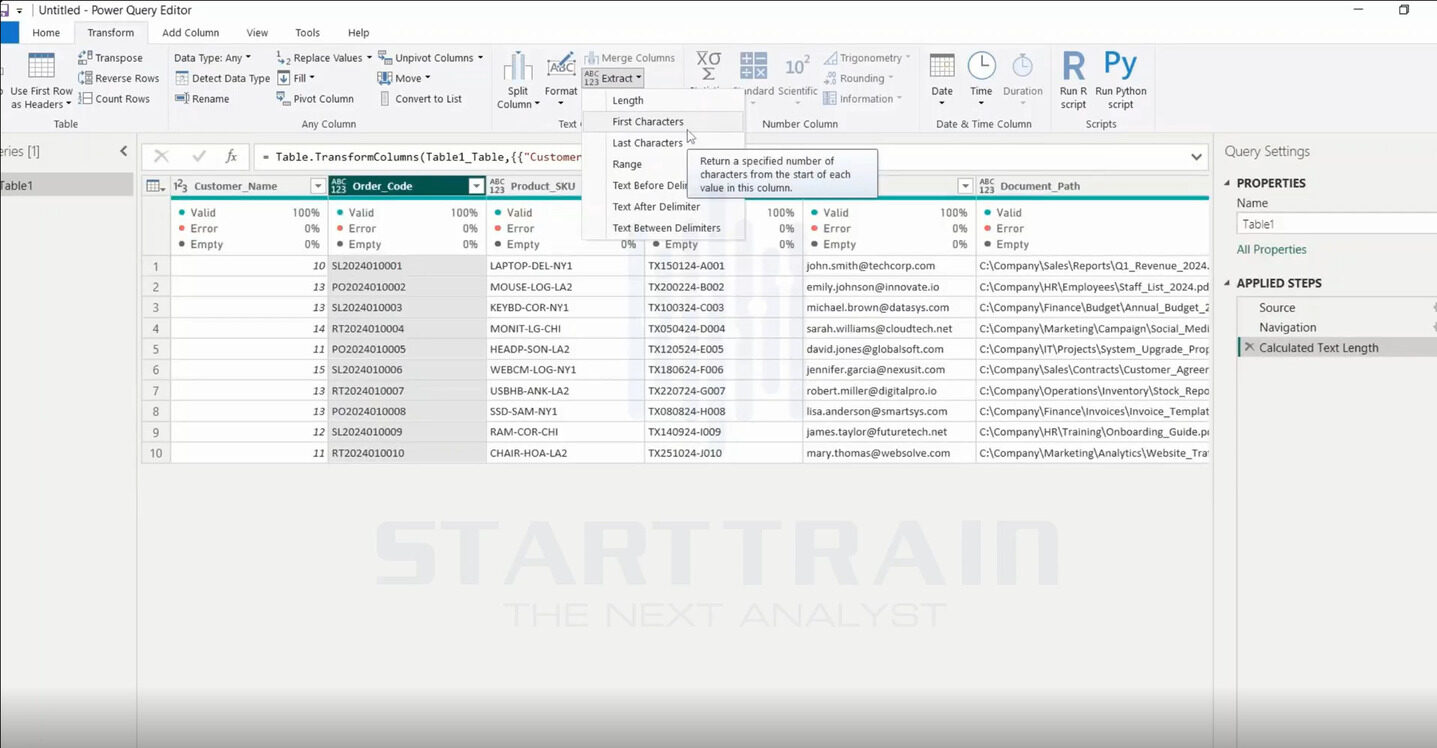Open the Customer_Name column filter dropdown
This screenshot has height=748, width=1437.
point(318,186)
